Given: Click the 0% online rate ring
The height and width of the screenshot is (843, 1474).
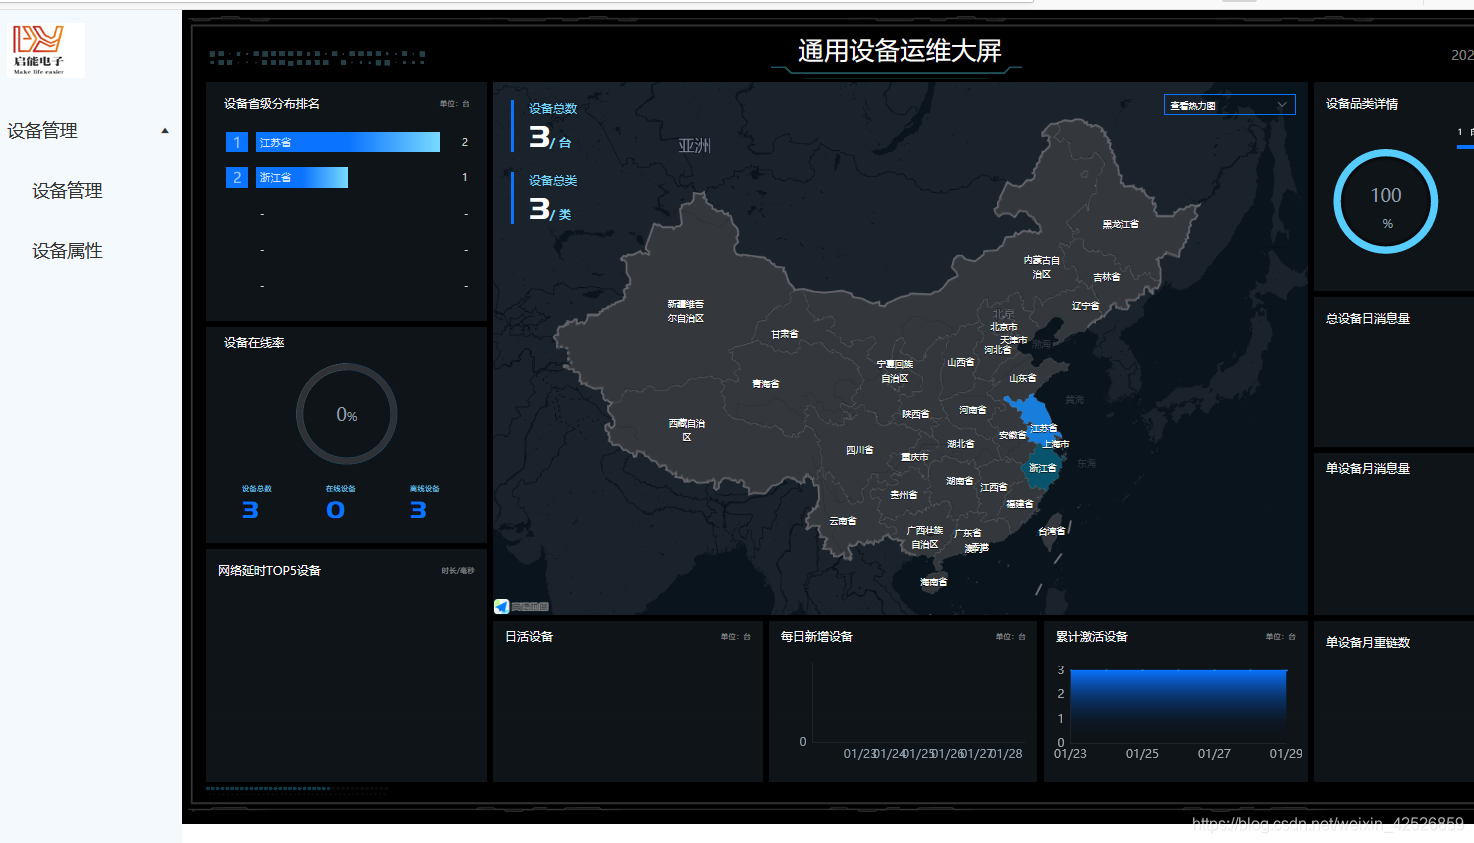Looking at the screenshot, I should 346,414.
